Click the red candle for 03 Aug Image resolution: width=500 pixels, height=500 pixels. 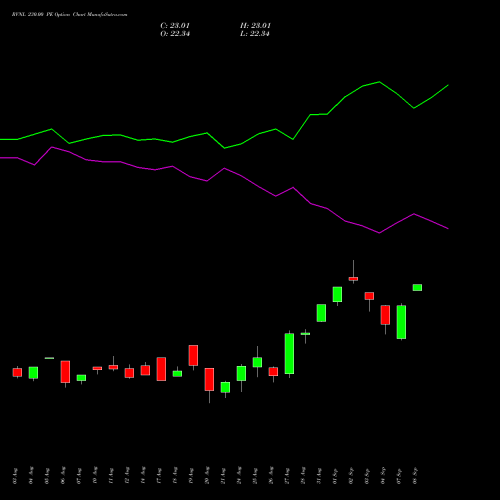point(17,372)
